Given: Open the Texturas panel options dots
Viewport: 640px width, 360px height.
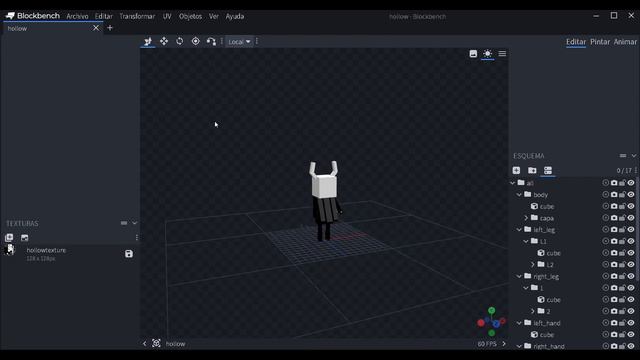Looking at the screenshot, I should [x=137, y=238].
